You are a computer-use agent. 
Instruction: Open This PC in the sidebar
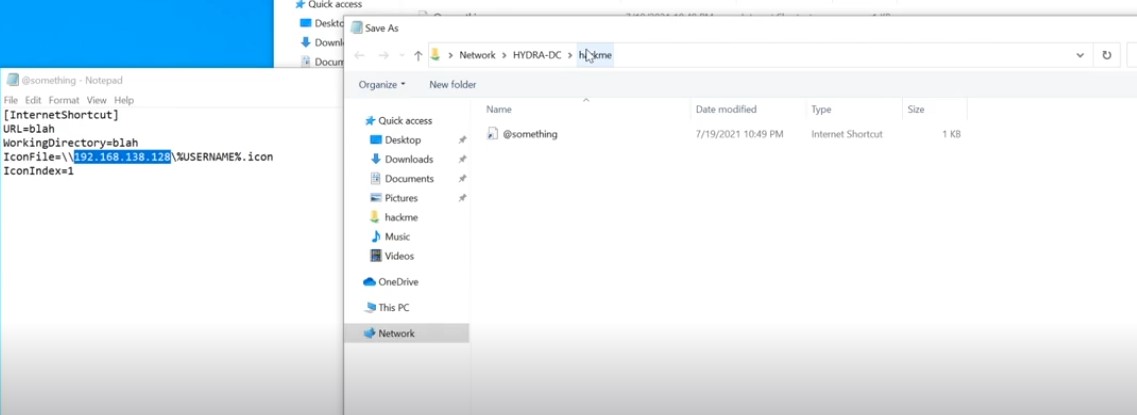394,308
